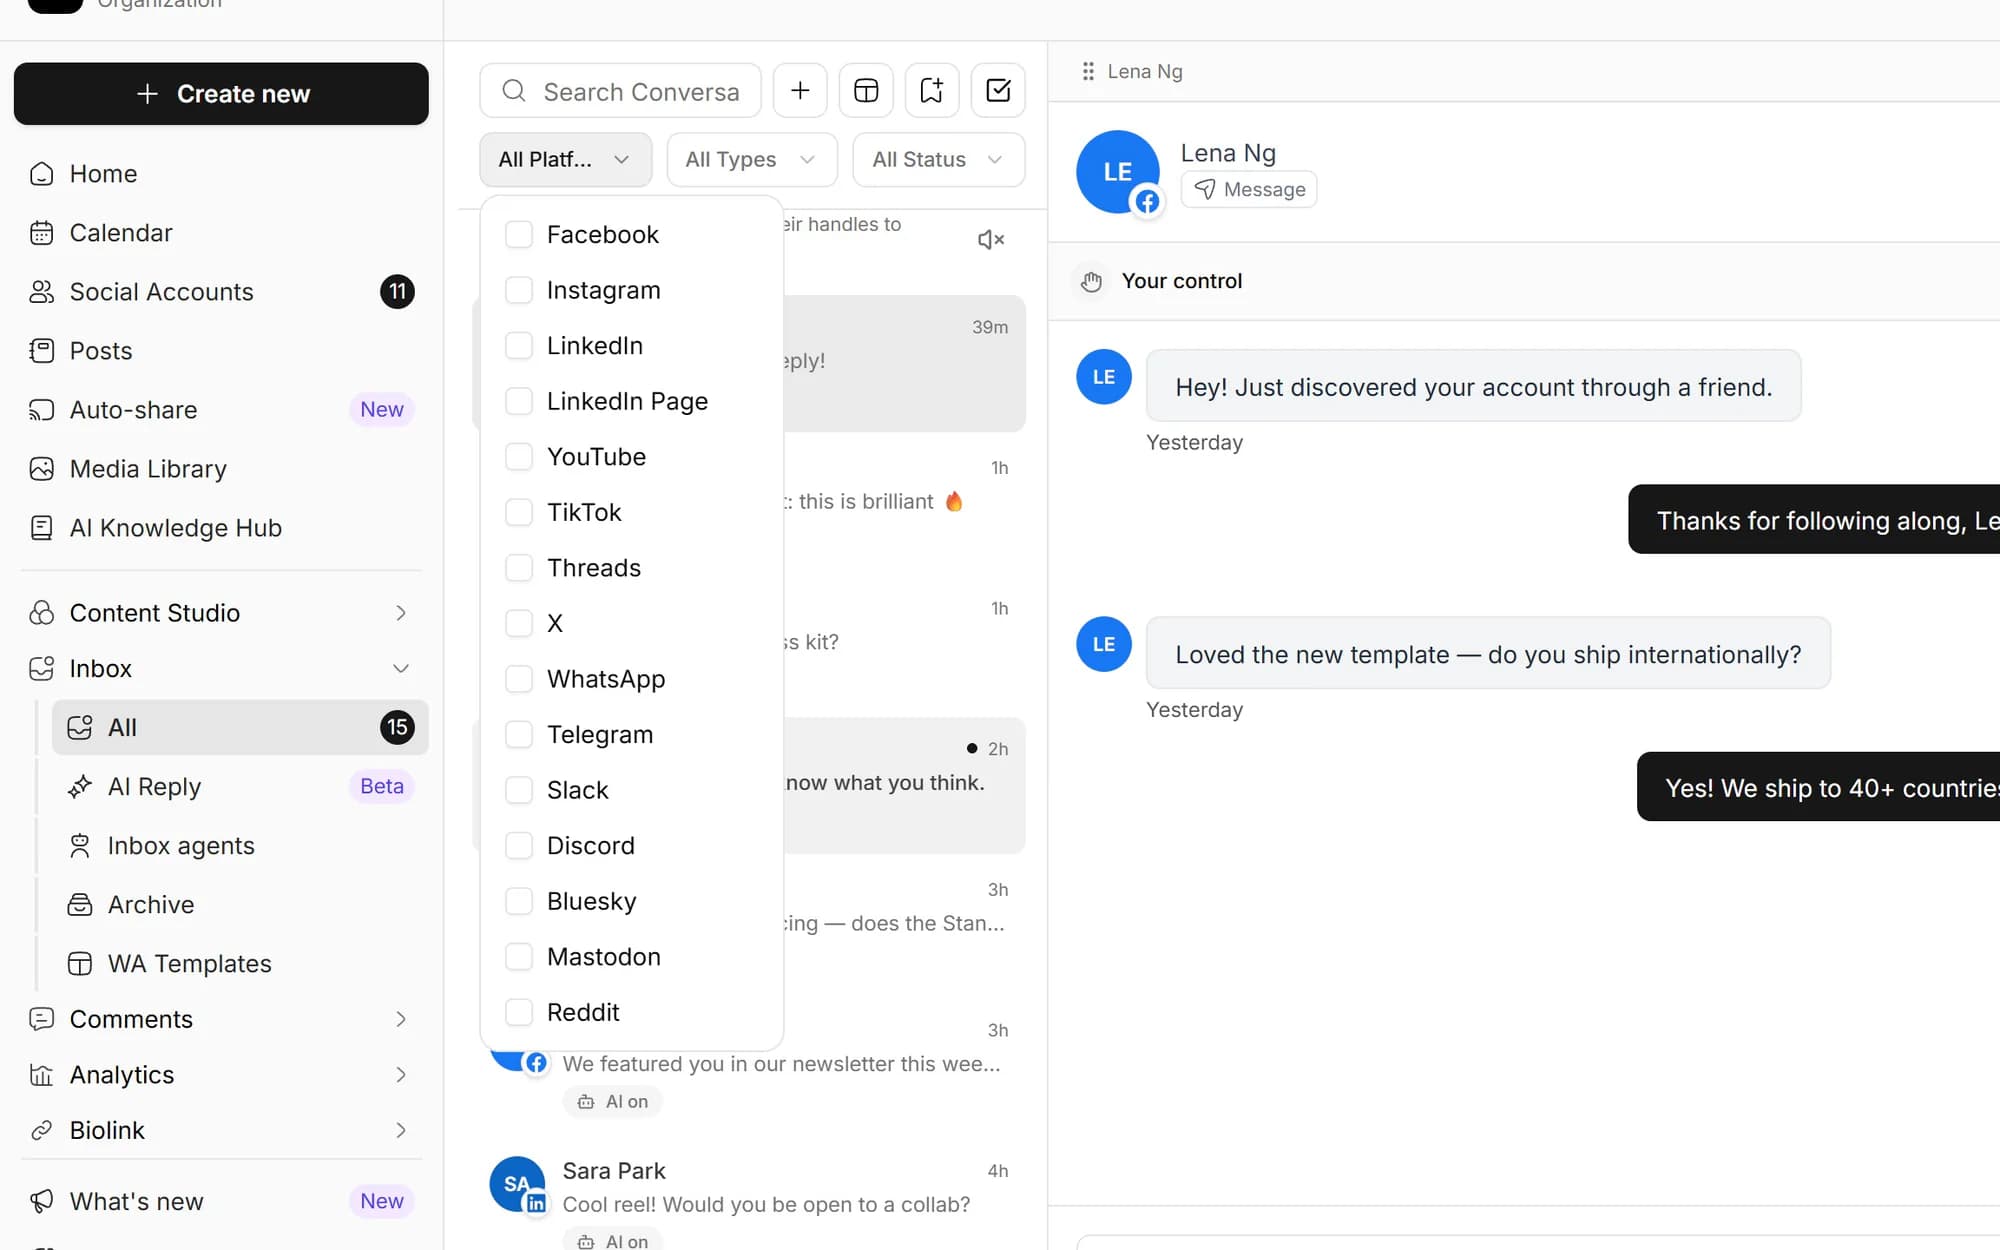Open WA Templates item
This screenshot has width=2000, height=1250.
point(240,964)
